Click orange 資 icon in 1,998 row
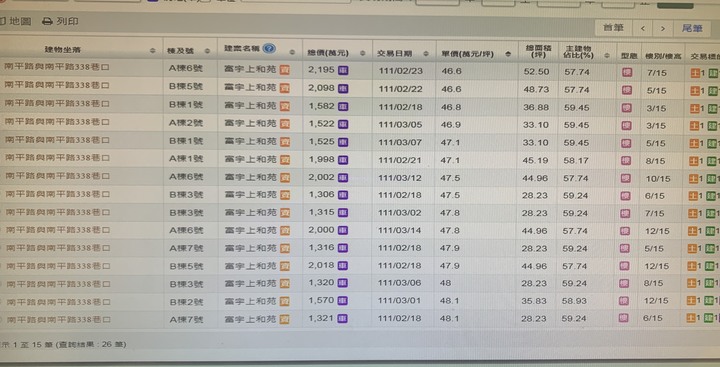 (x=285, y=160)
